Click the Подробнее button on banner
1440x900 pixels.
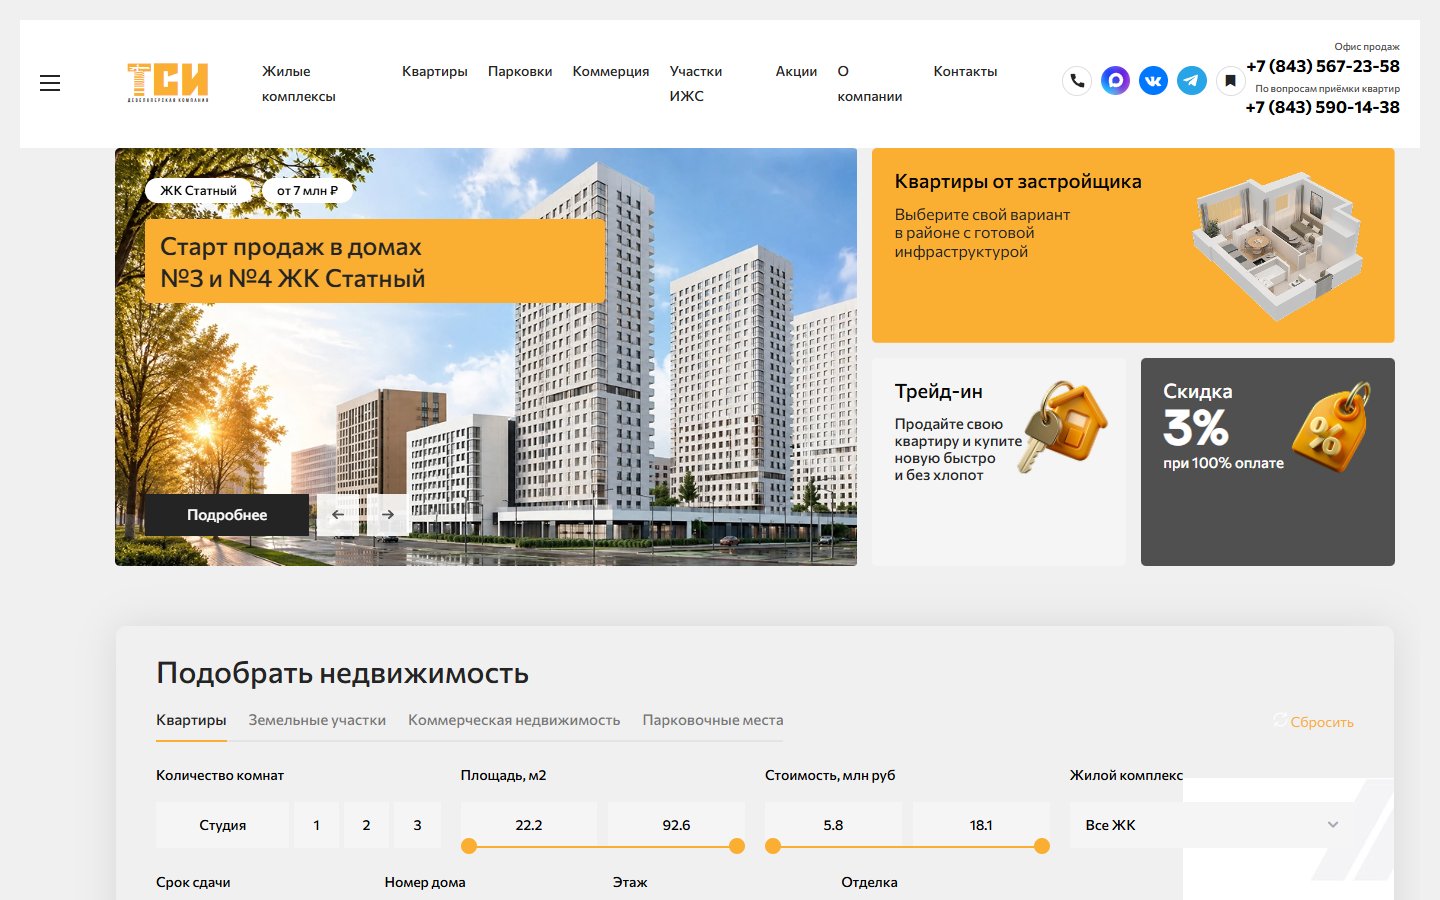(x=227, y=515)
